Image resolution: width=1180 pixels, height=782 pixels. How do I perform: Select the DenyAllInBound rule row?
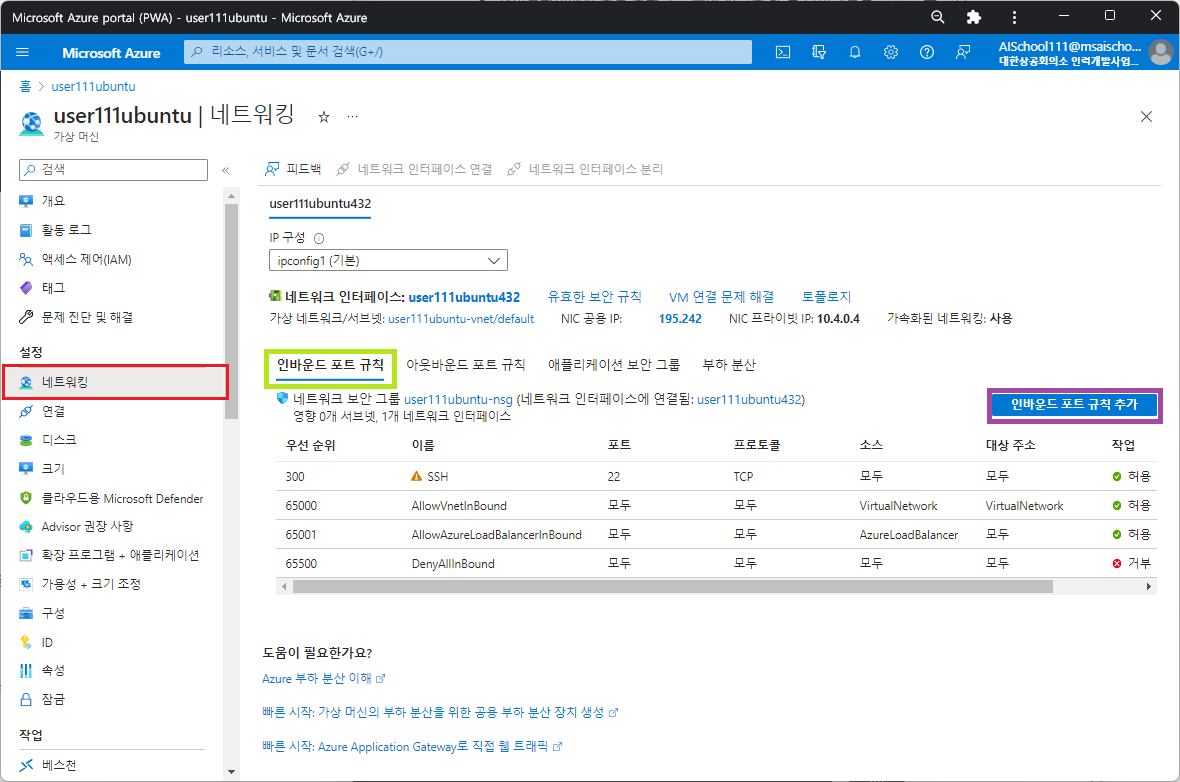(x=716, y=564)
